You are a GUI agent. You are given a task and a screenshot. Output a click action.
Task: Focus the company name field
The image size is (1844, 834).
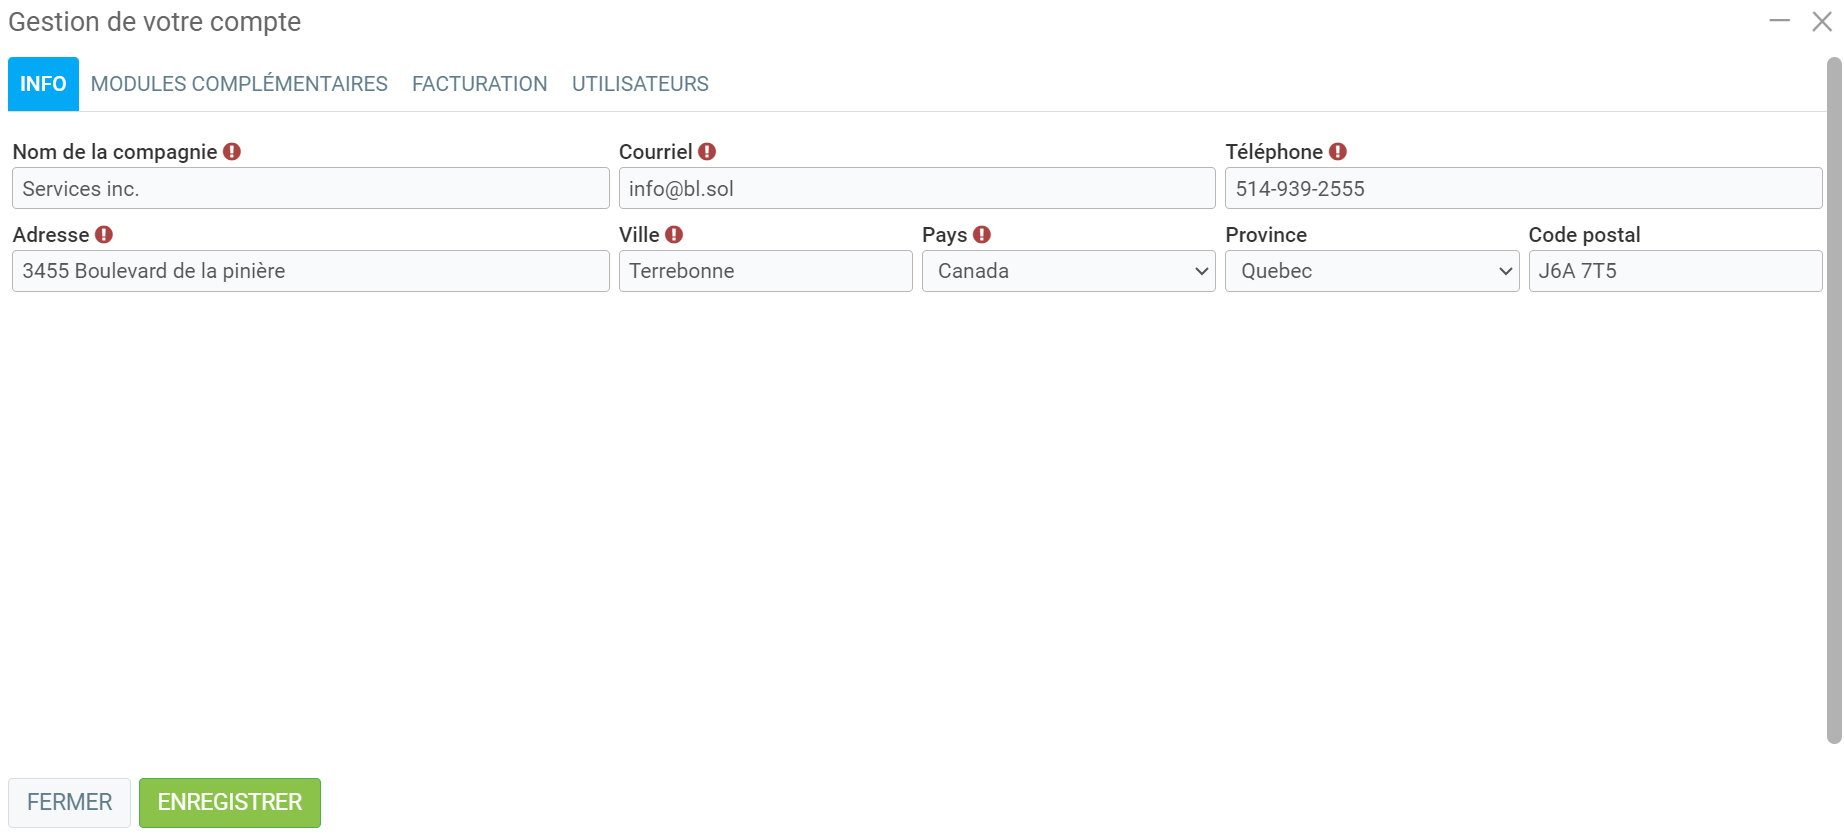click(x=310, y=189)
